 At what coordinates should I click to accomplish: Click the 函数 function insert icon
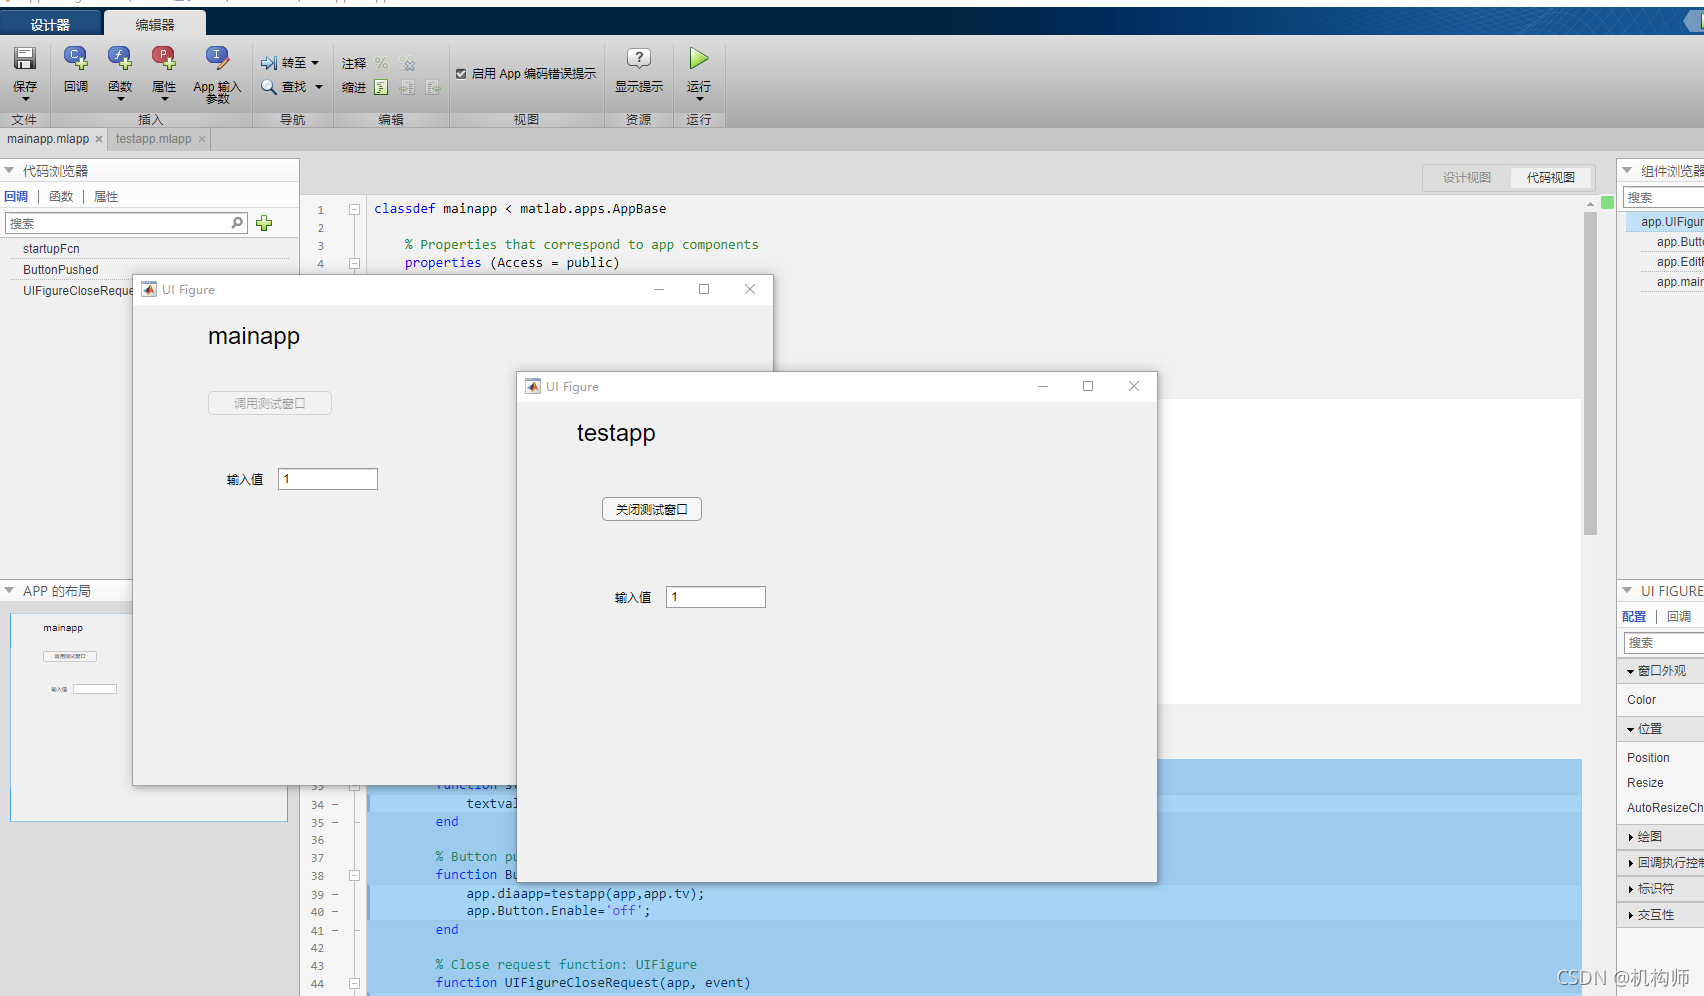pos(120,58)
